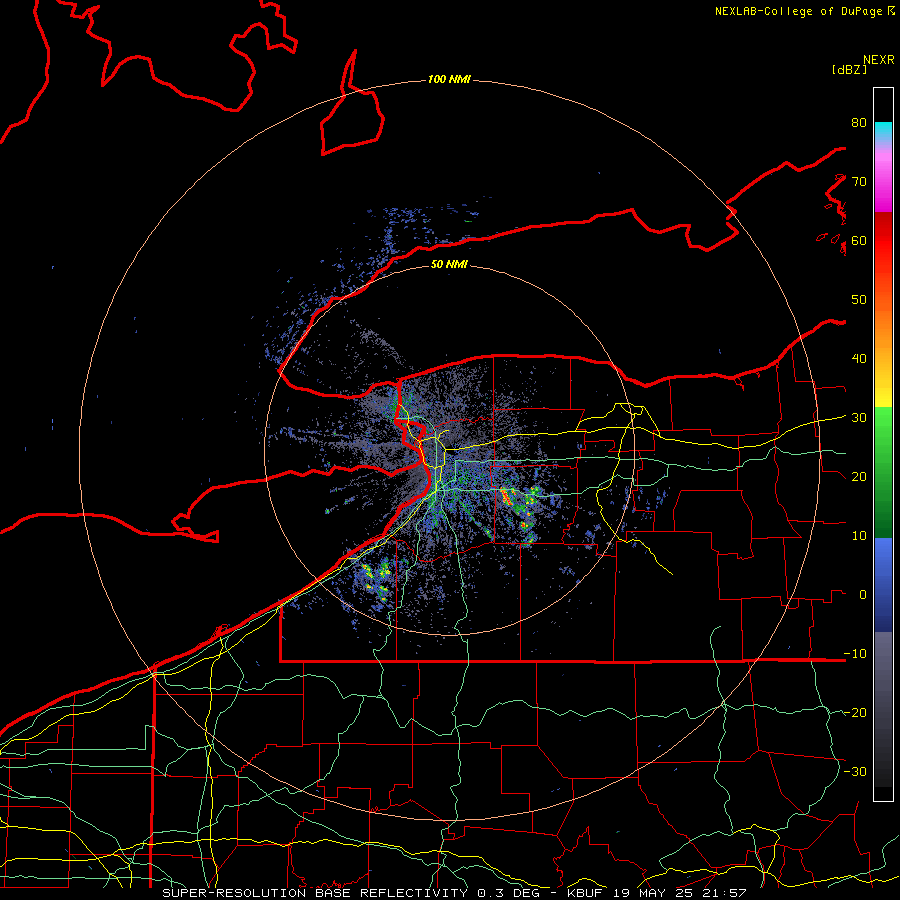Click the 40 value on the dBZ scale
The width and height of the screenshot is (900, 900).
[859, 359]
